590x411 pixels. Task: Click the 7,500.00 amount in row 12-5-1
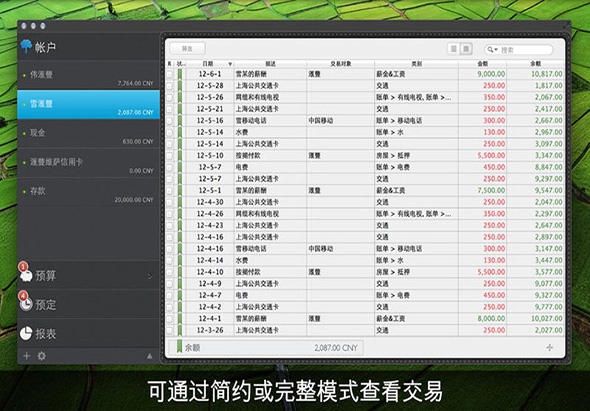[x=491, y=190]
